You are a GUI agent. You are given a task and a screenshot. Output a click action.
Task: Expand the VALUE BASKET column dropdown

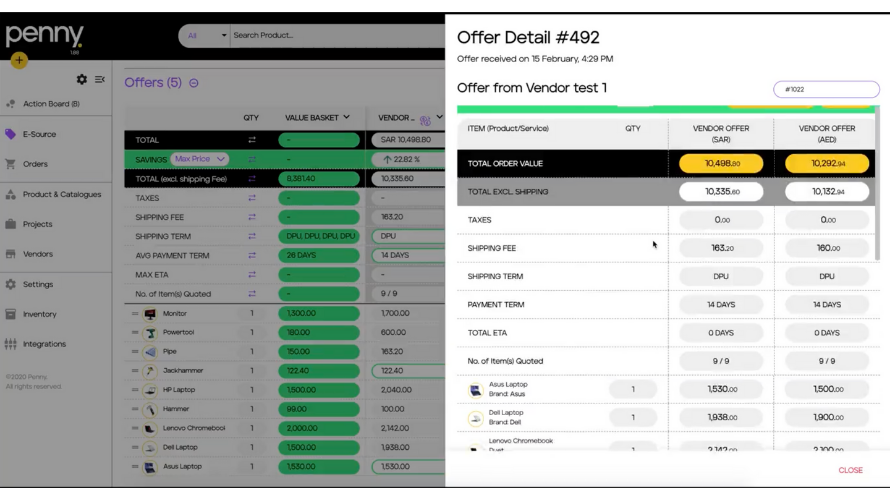346,117
